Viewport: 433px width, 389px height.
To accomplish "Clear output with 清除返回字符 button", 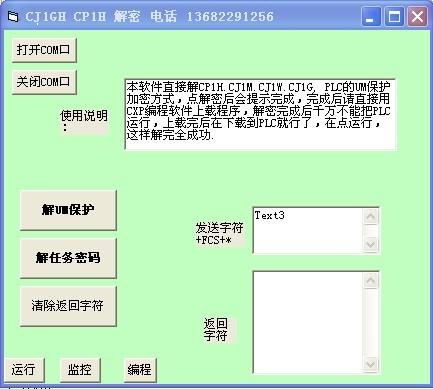I will click(x=68, y=306).
